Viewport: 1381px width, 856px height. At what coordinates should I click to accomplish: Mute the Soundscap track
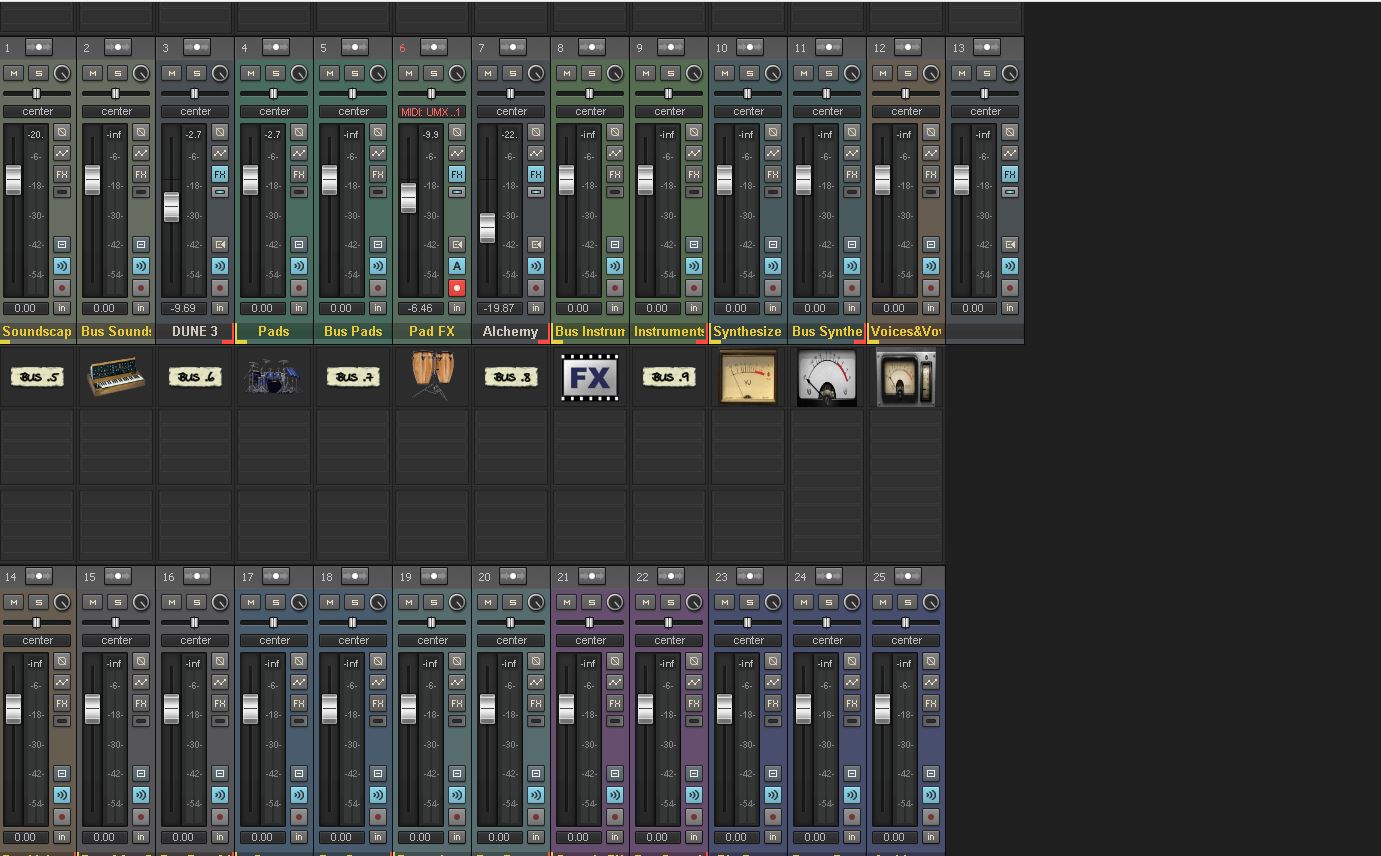[x=13, y=73]
